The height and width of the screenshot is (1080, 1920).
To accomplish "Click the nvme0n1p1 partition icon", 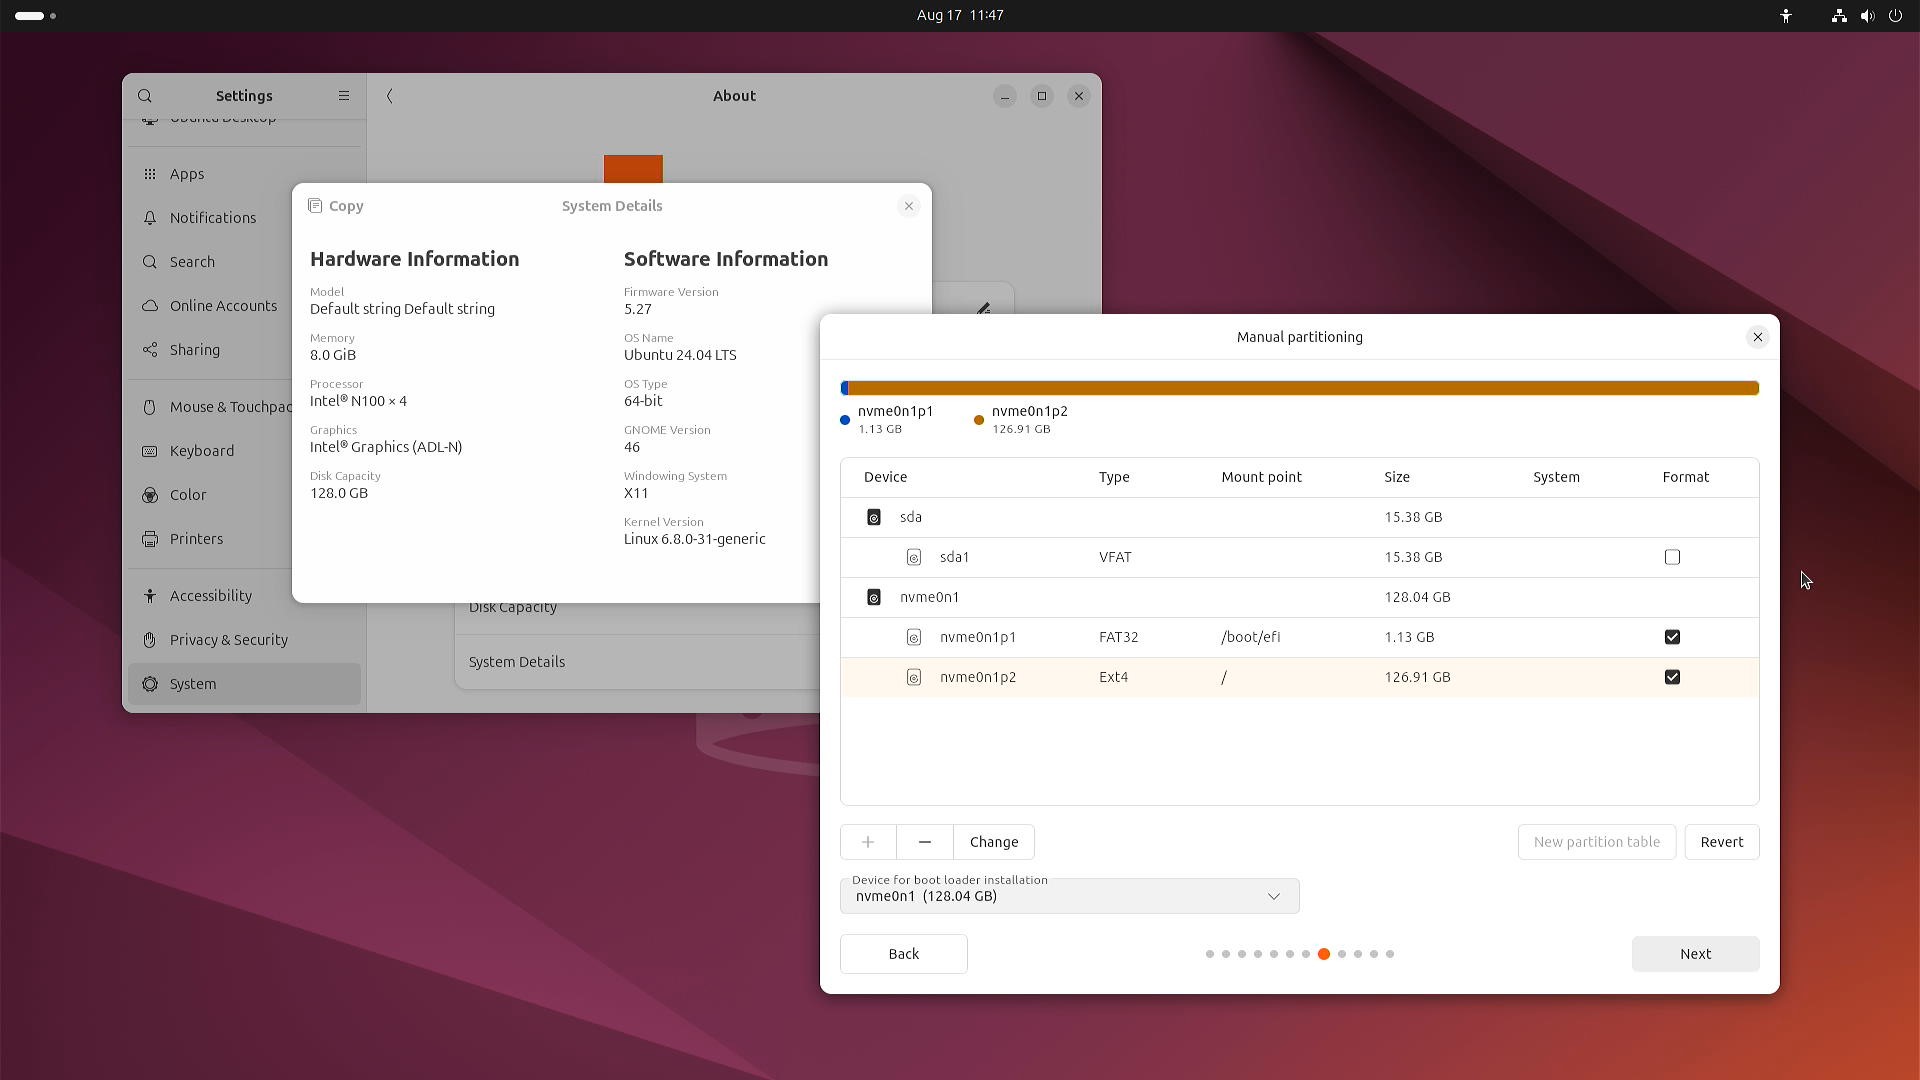I will [913, 637].
